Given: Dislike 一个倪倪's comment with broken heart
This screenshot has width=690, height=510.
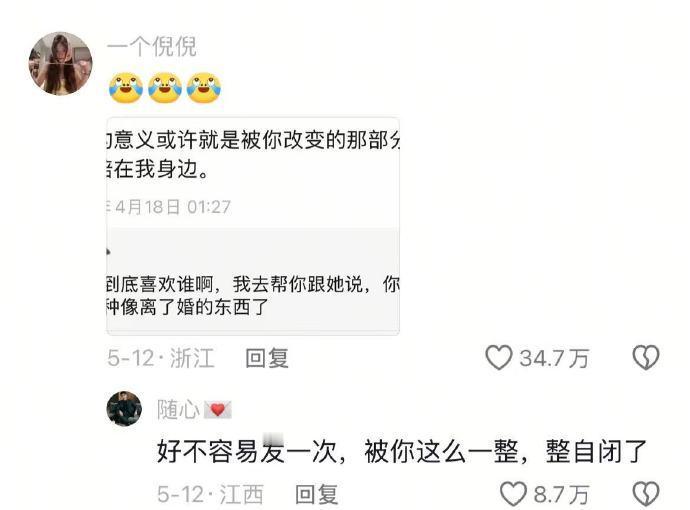Looking at the screenshot, I should click(x=646, y=357).
